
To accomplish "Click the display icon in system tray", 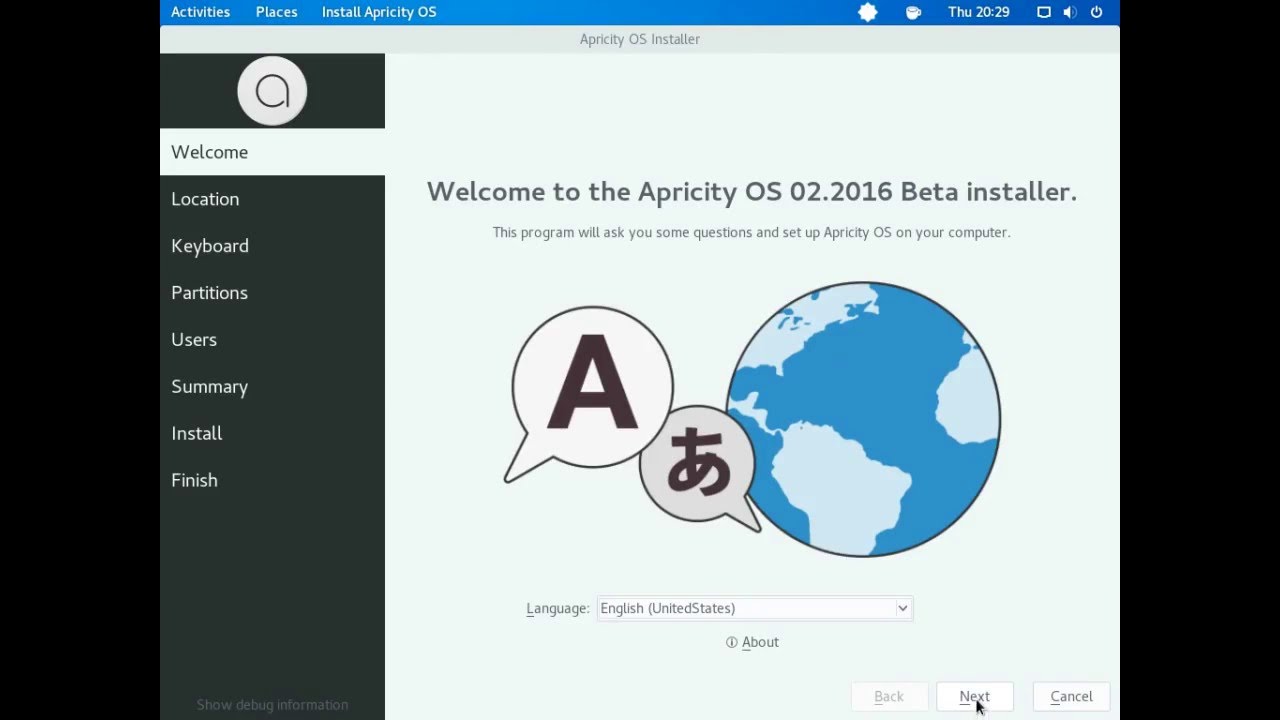I will (1044, 12).
